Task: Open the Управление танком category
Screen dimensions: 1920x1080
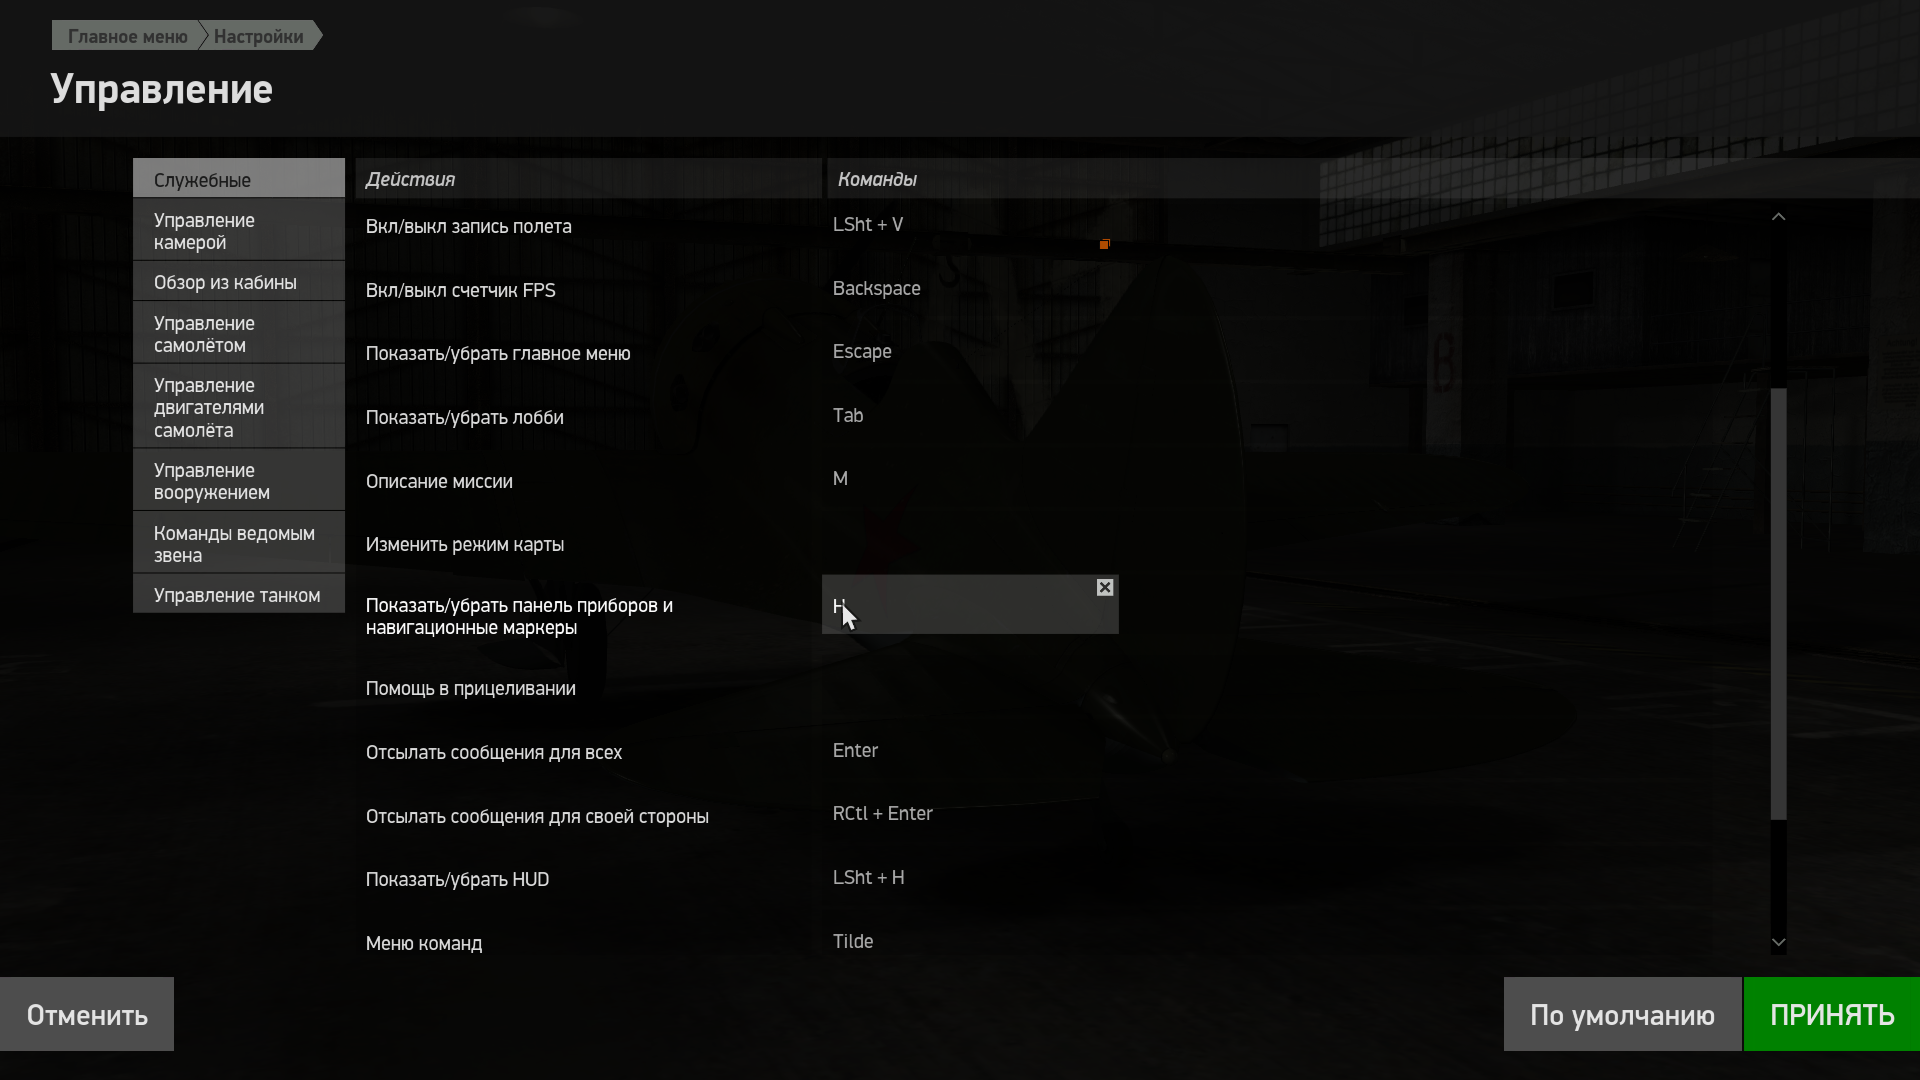Action: tap(239, 595)
